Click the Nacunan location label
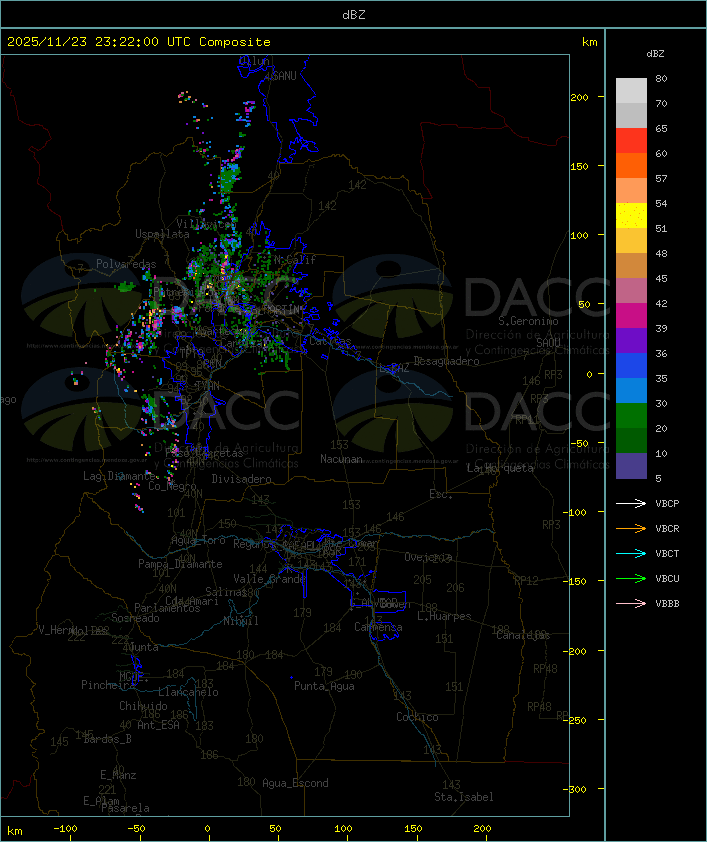Viewport: 707px width, 842px height. [x=341, y=459]
